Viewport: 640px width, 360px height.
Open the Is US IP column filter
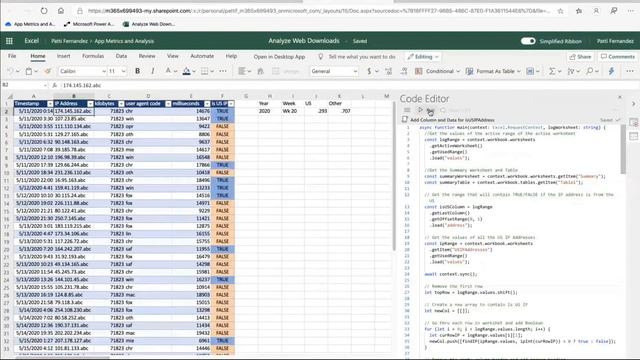231,104
